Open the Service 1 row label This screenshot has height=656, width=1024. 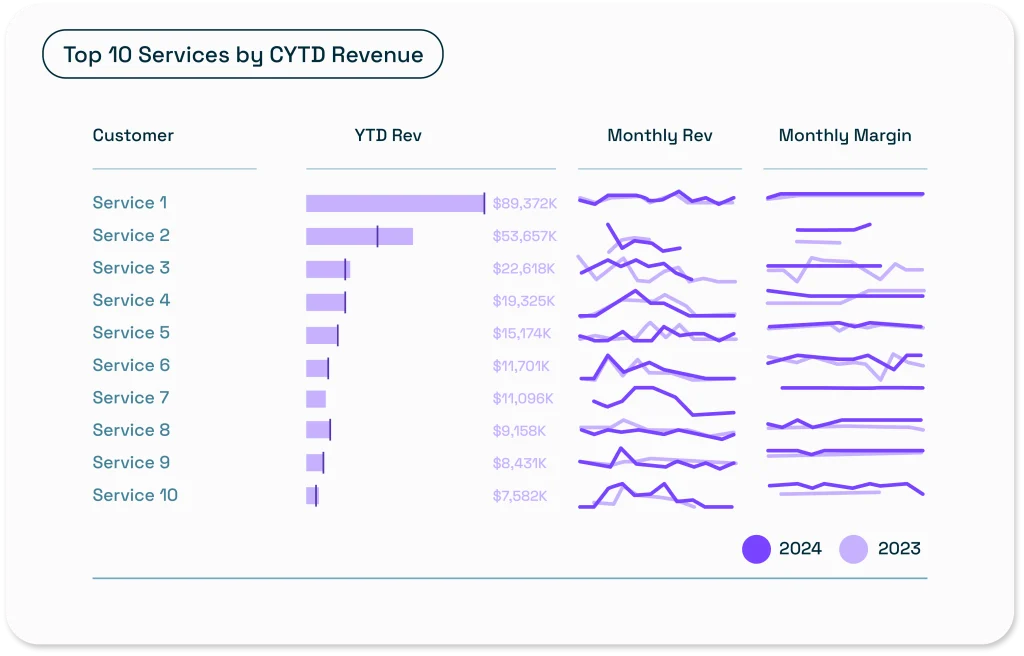coord(130,203)
